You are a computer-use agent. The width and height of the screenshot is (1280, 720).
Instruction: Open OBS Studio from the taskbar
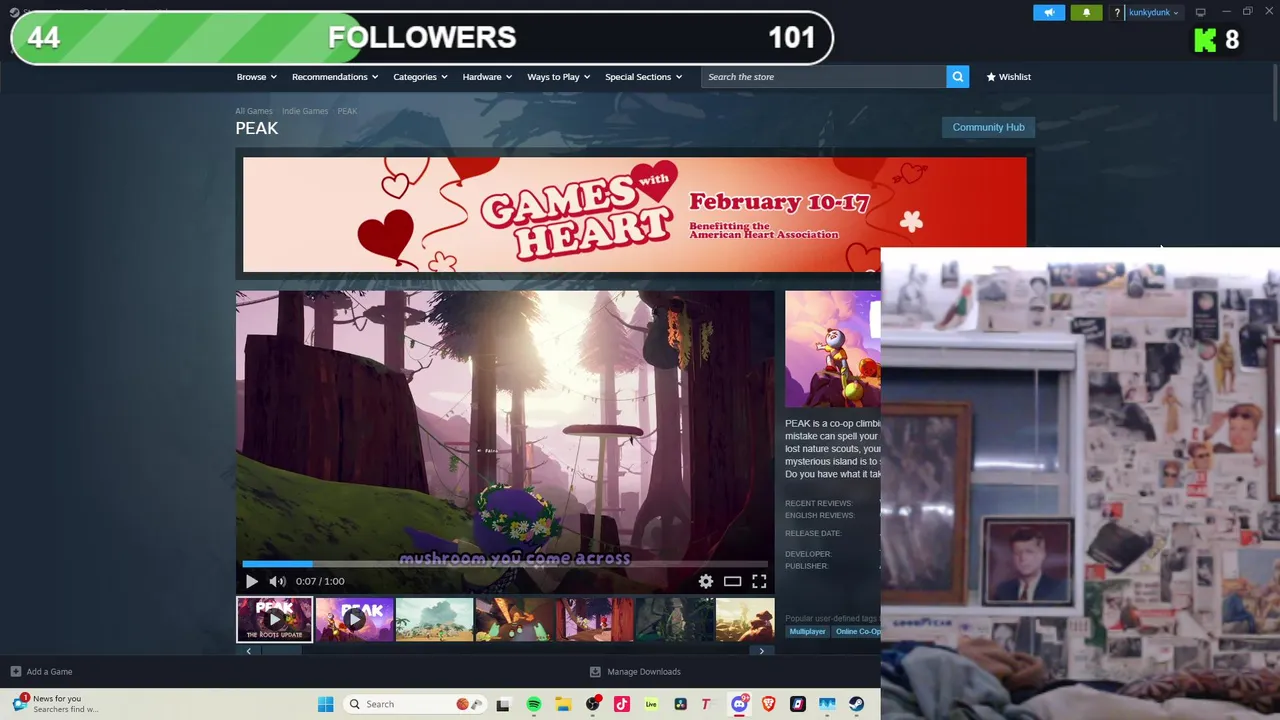click(x=593, y=704)
